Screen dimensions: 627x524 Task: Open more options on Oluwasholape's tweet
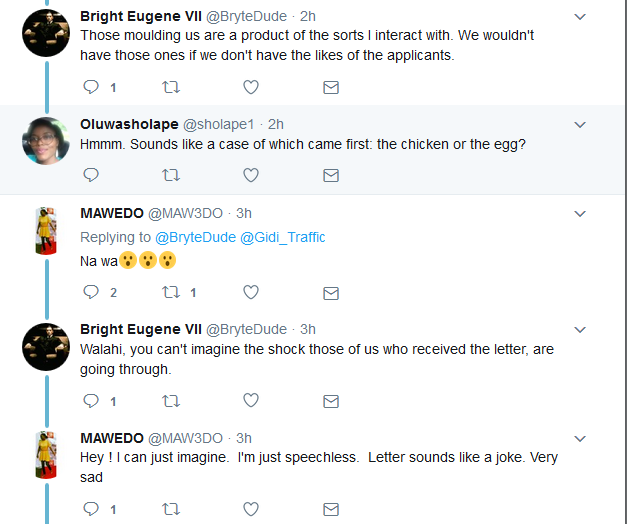tap(580, 125)
